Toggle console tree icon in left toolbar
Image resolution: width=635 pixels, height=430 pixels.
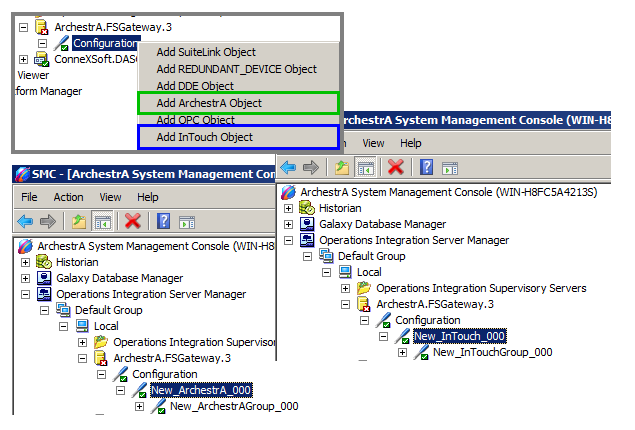coord(102,221)
